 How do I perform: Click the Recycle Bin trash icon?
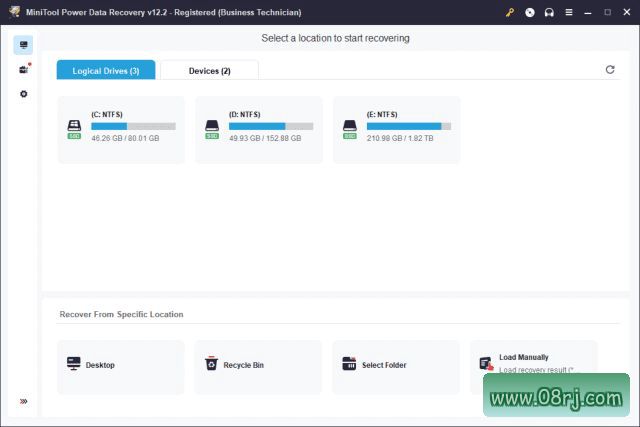(x=211, y=363)
